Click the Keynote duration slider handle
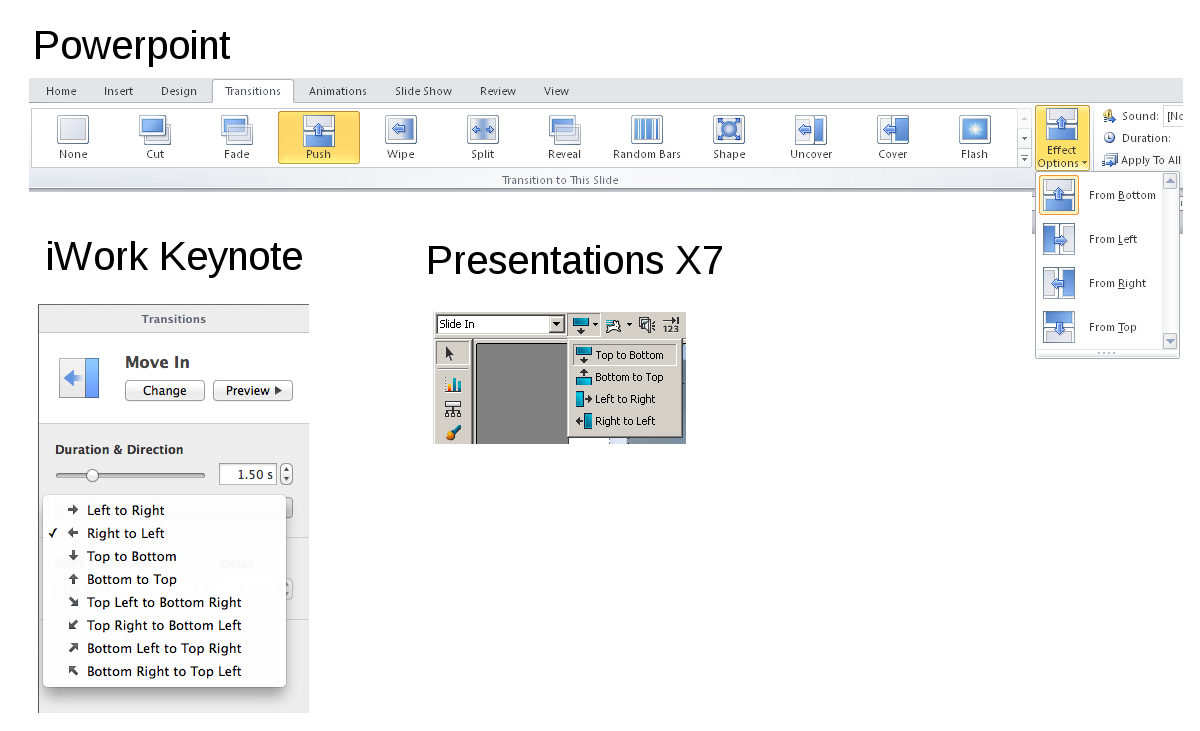The image size is (1200, 731). pyautogui.click(x=92, y=475)
